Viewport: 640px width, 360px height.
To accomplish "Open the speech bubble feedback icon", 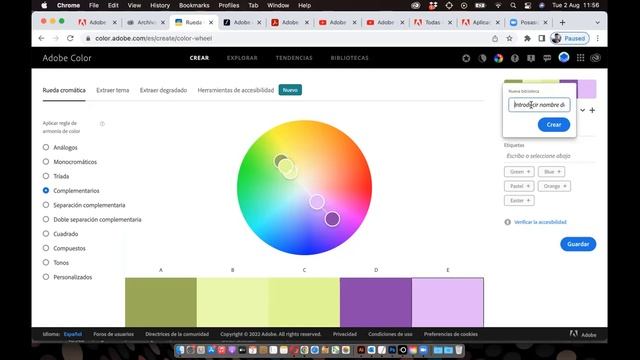I will pos(547,58).
